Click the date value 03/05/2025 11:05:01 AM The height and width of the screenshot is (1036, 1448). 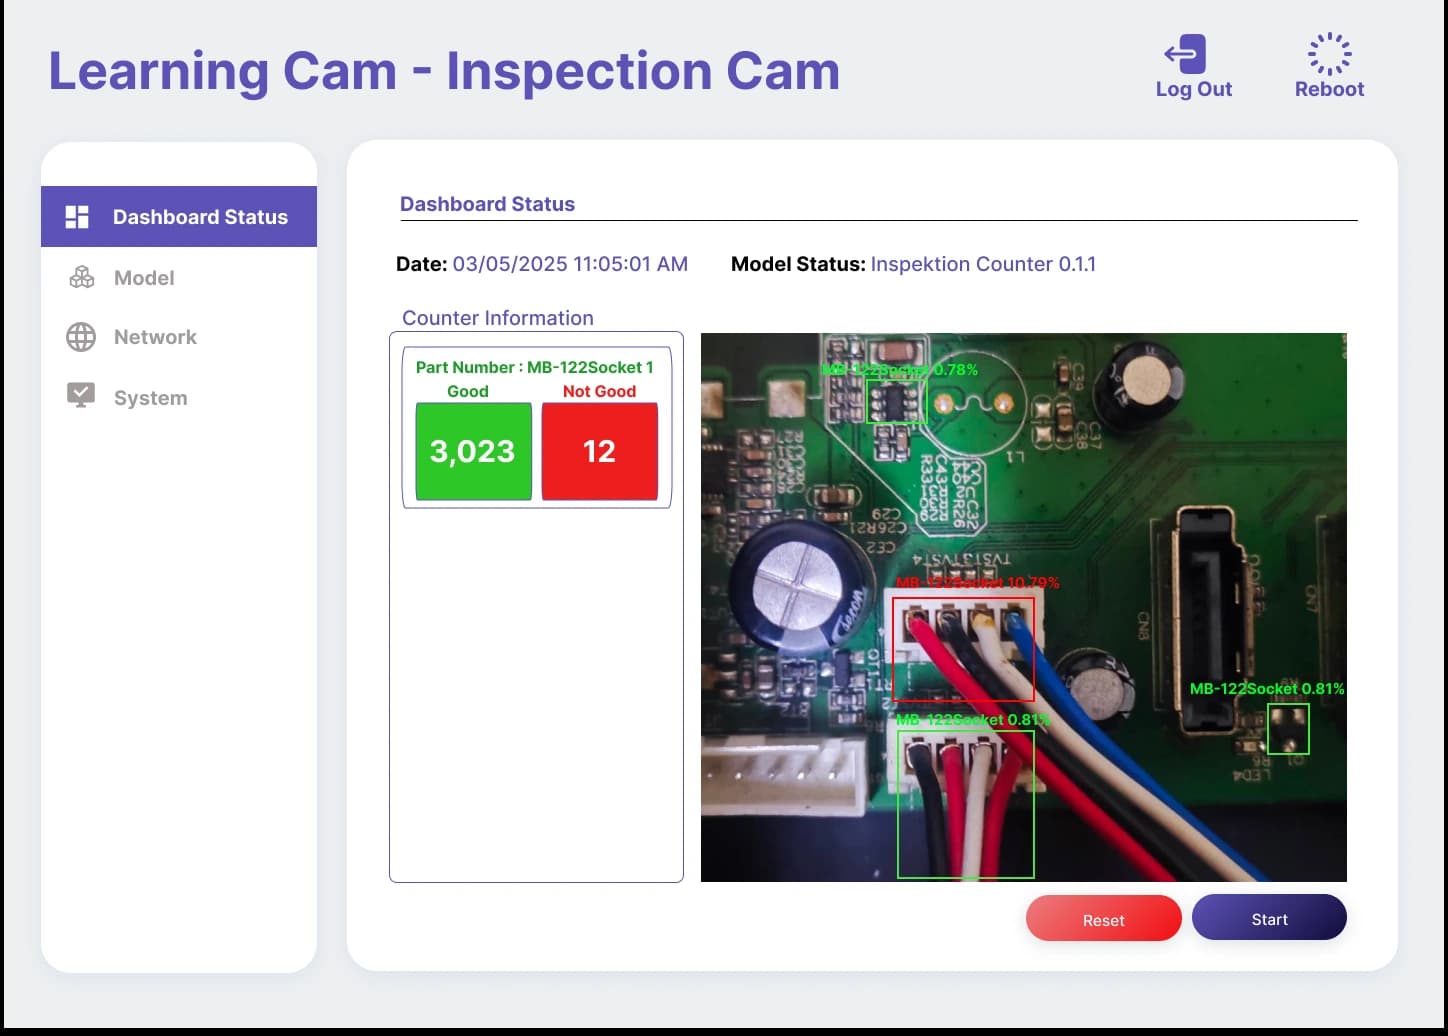[570, 264]
